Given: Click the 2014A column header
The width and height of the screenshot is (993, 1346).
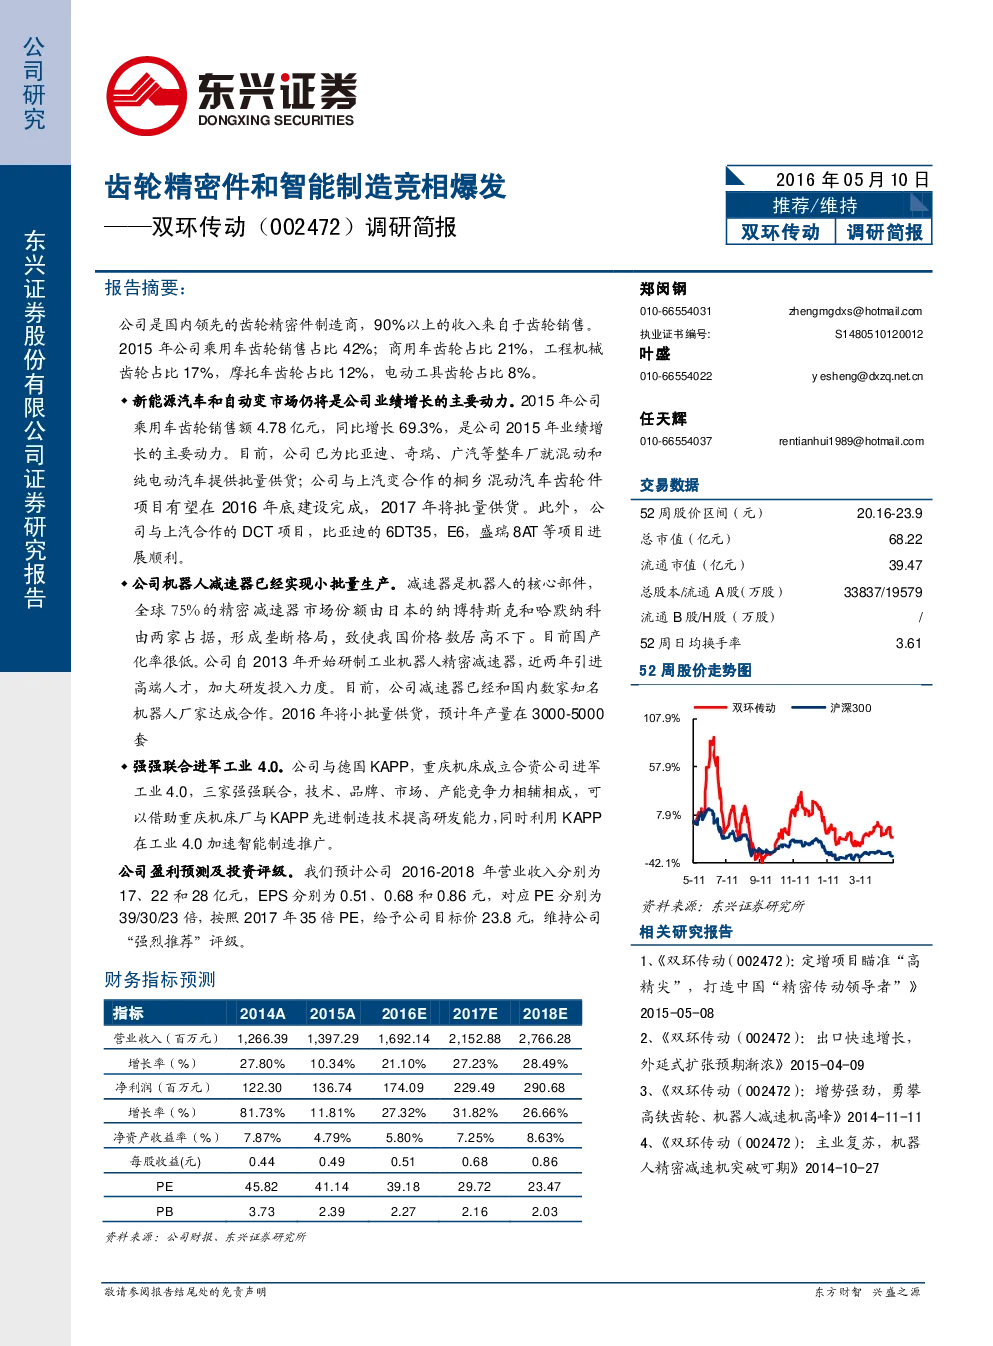Looking at the screenshot, I should (x=262, y=1013).
